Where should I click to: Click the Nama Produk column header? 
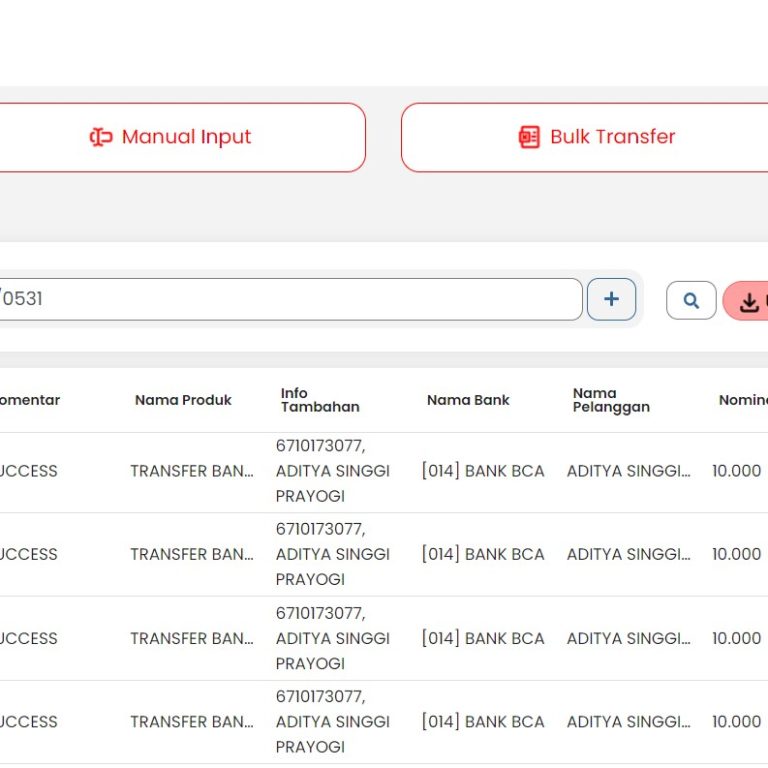(183, 400)
